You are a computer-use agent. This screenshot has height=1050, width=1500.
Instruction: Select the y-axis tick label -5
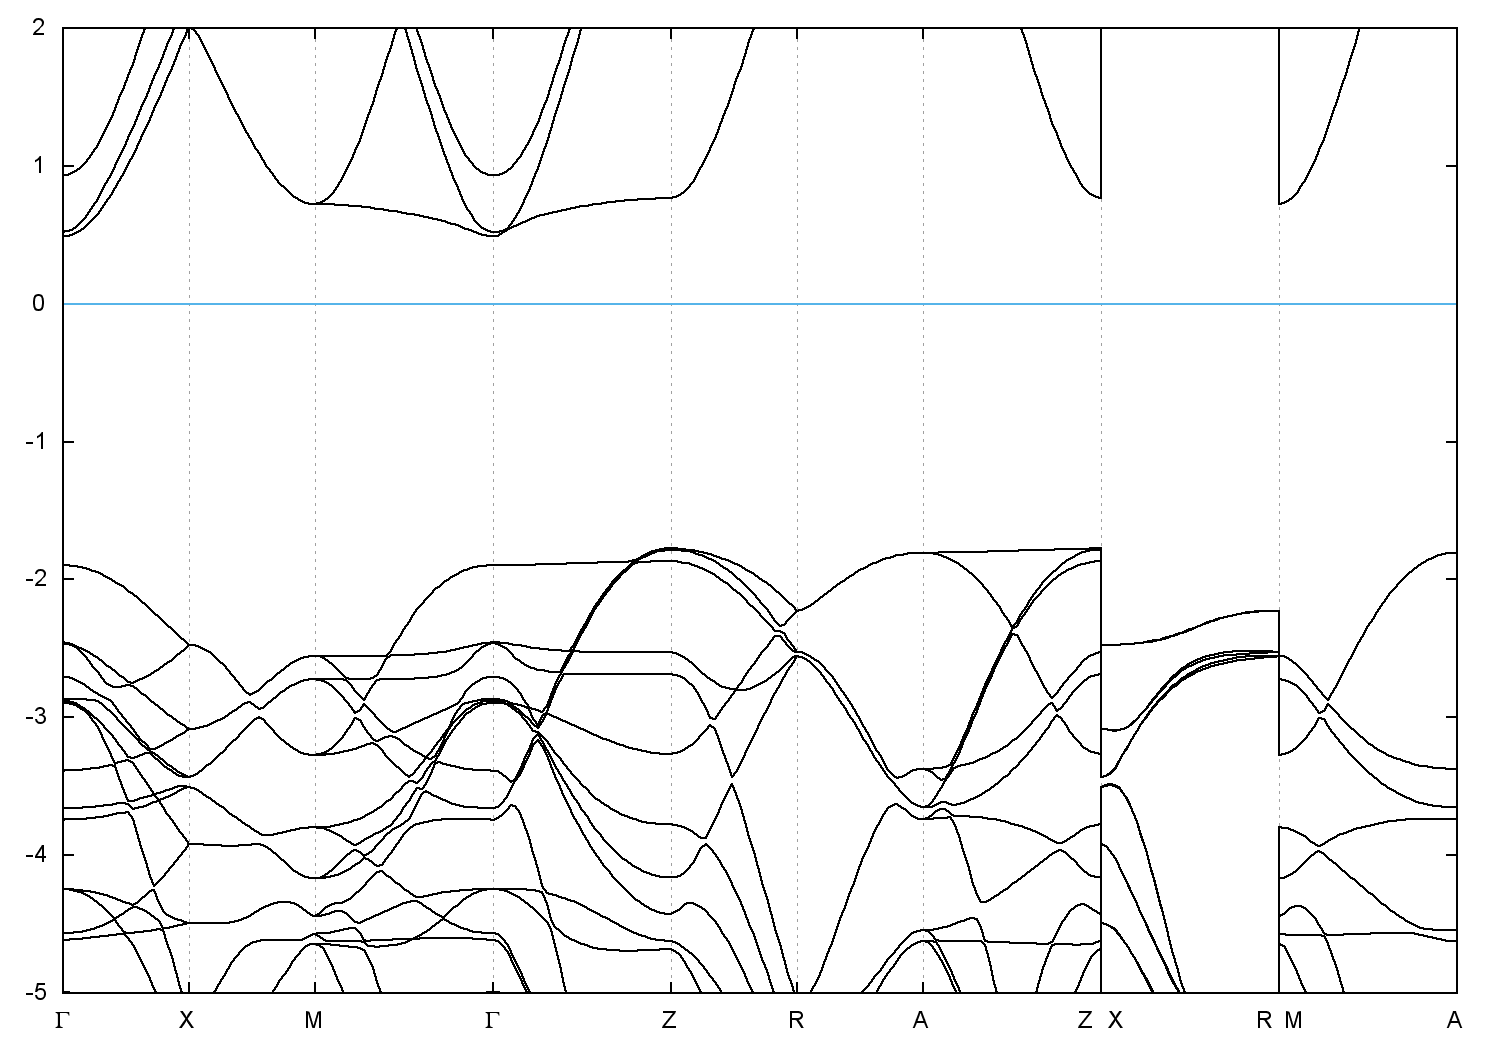[x=35, y=992]
